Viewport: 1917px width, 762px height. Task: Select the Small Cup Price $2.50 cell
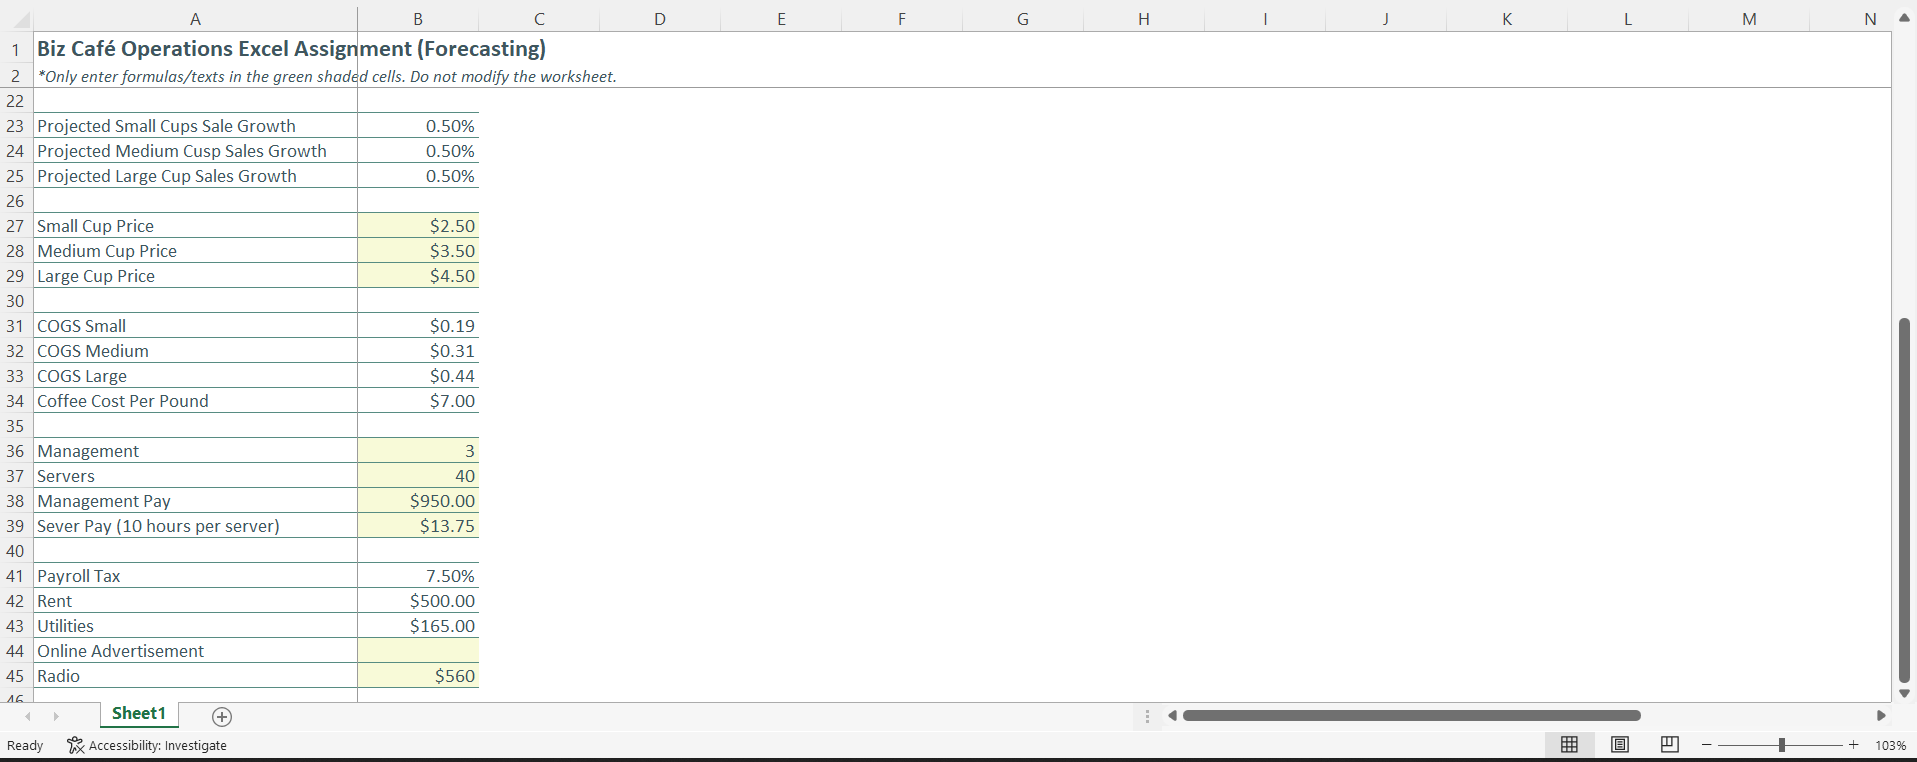(x=418, y=226)
